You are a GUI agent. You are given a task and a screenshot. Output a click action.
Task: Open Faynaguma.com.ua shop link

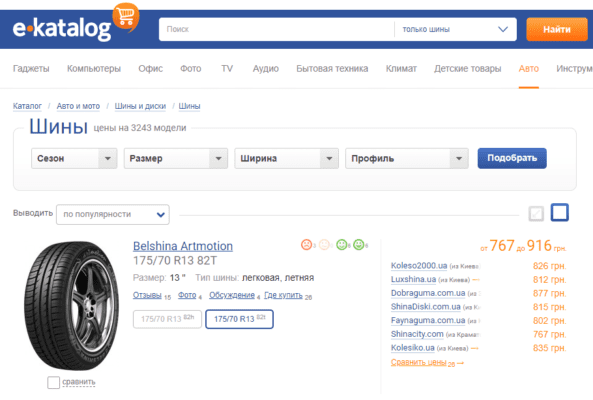point(428,320)
